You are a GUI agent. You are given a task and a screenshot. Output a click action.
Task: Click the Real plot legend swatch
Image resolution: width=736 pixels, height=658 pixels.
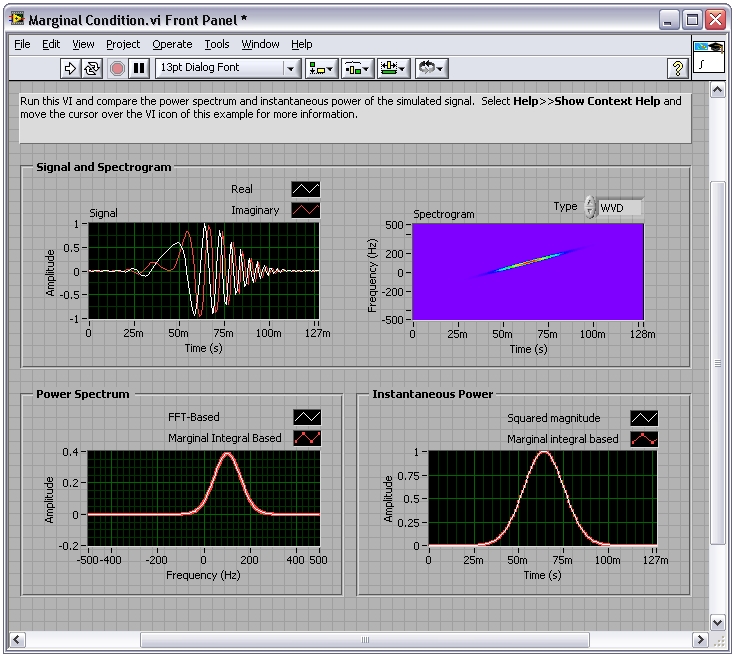pyautogui.click(x=305, y=189)
